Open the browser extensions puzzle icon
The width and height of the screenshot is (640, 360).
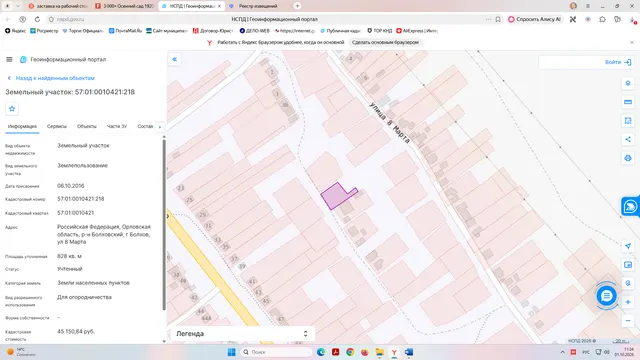click(602, 19)
